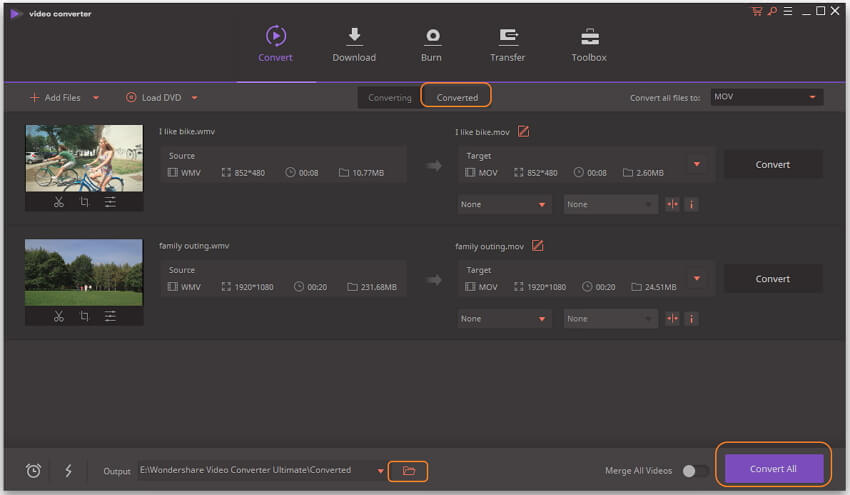Click the Output path field

(256, 470)
